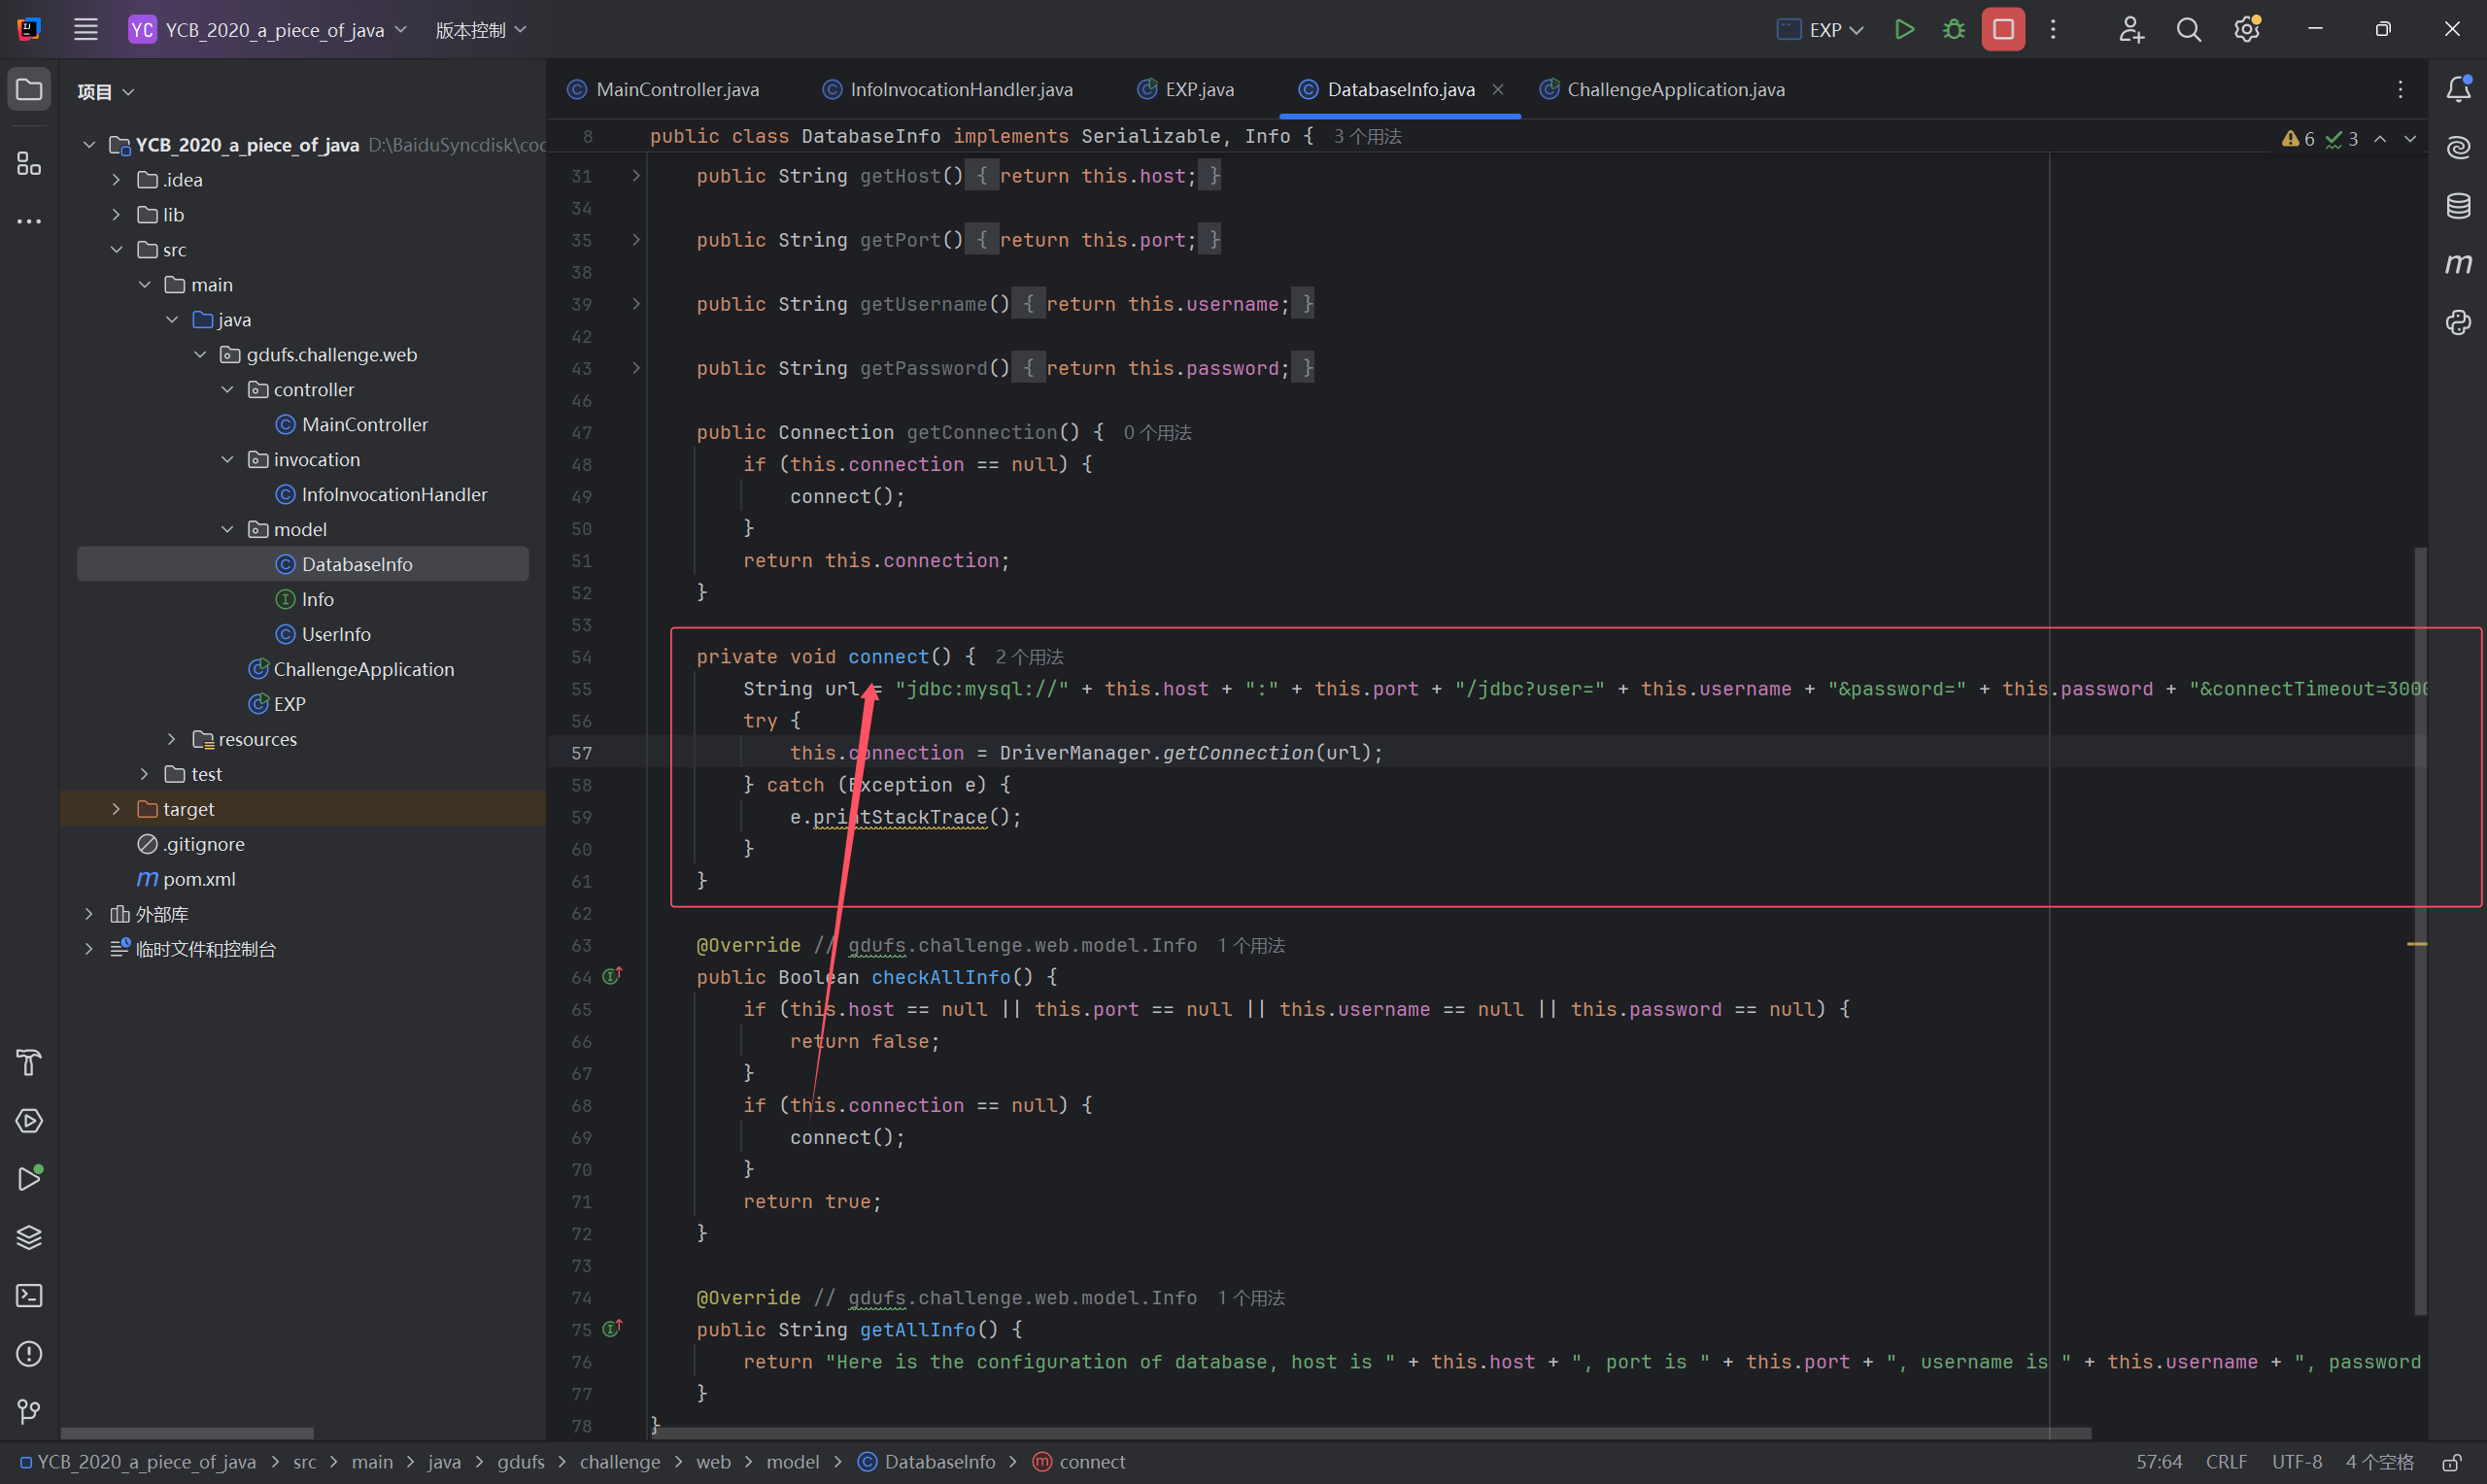Open the main hamburger menu
The width and height of the screenshot is (2487, 1484).
86,29
